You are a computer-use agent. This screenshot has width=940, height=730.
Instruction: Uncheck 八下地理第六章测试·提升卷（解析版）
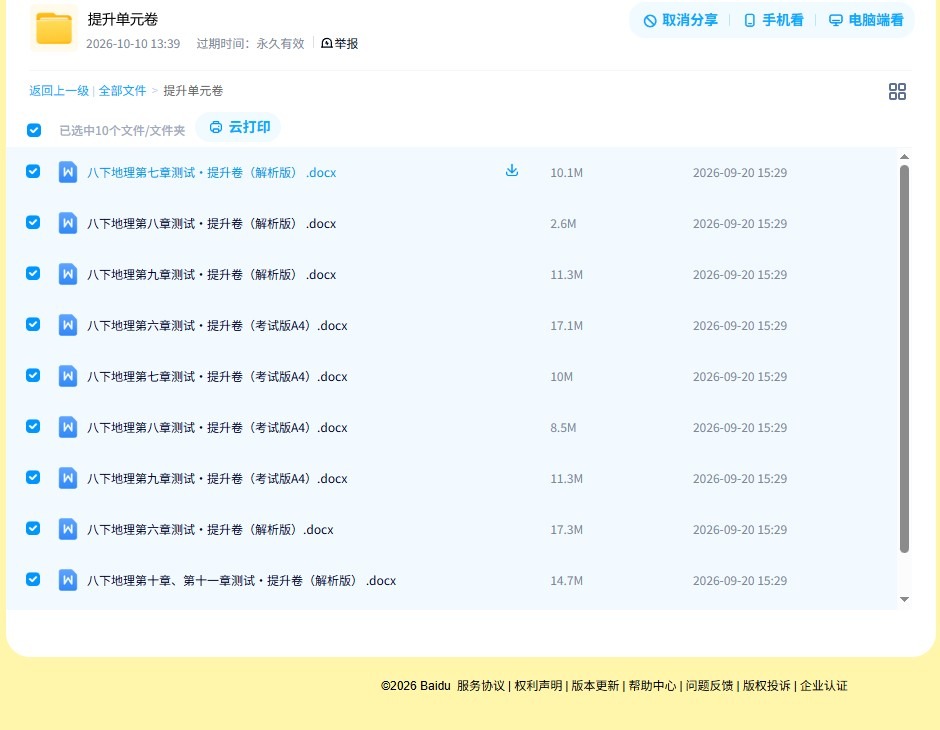point(33,528)
